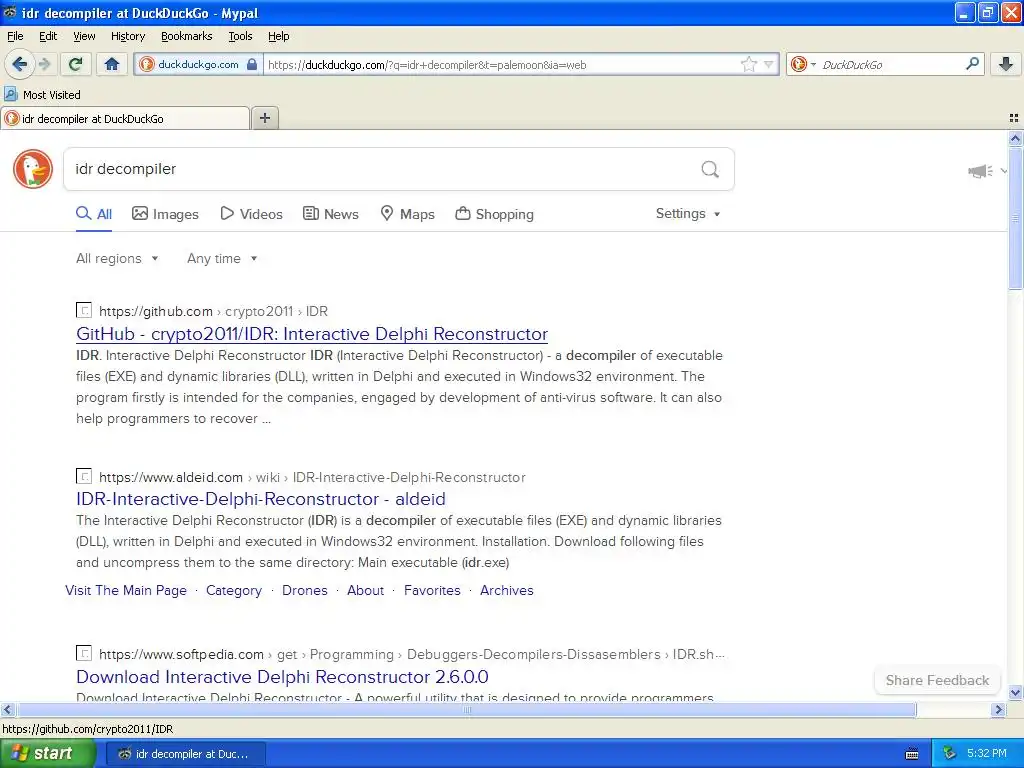Click the duckduckgo.com site identity icon
Viewport: 1024px width, 768px height.
(147, 64)
